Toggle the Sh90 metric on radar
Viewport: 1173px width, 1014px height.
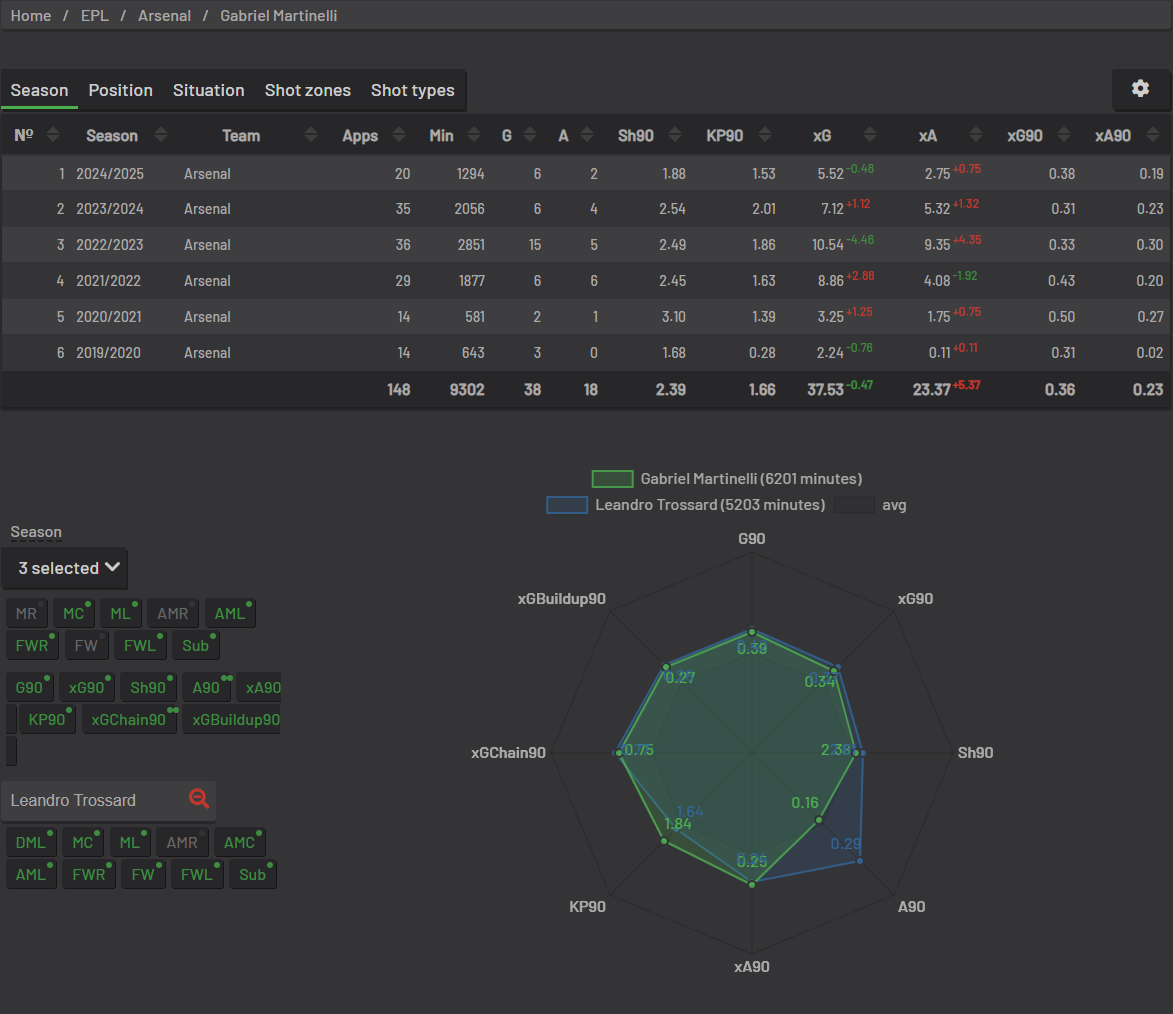tap(148, 688)
